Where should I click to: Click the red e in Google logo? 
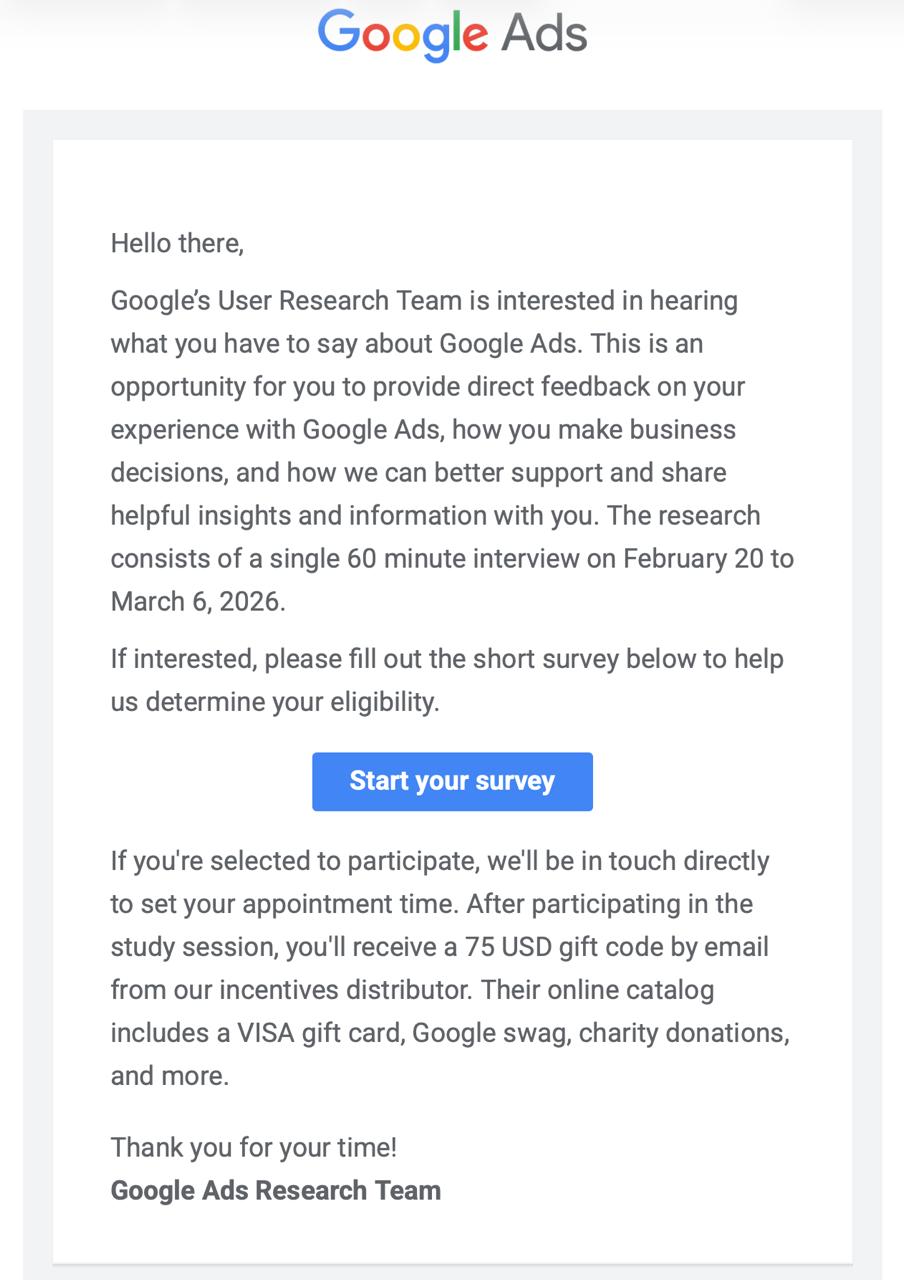[478, 38]
